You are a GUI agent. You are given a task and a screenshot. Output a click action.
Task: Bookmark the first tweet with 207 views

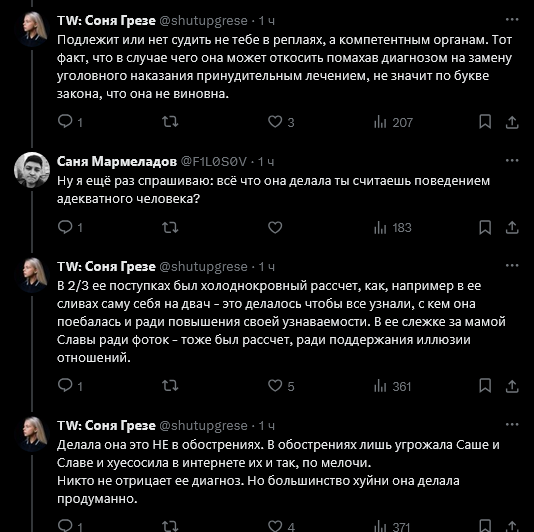click(485, 122)
